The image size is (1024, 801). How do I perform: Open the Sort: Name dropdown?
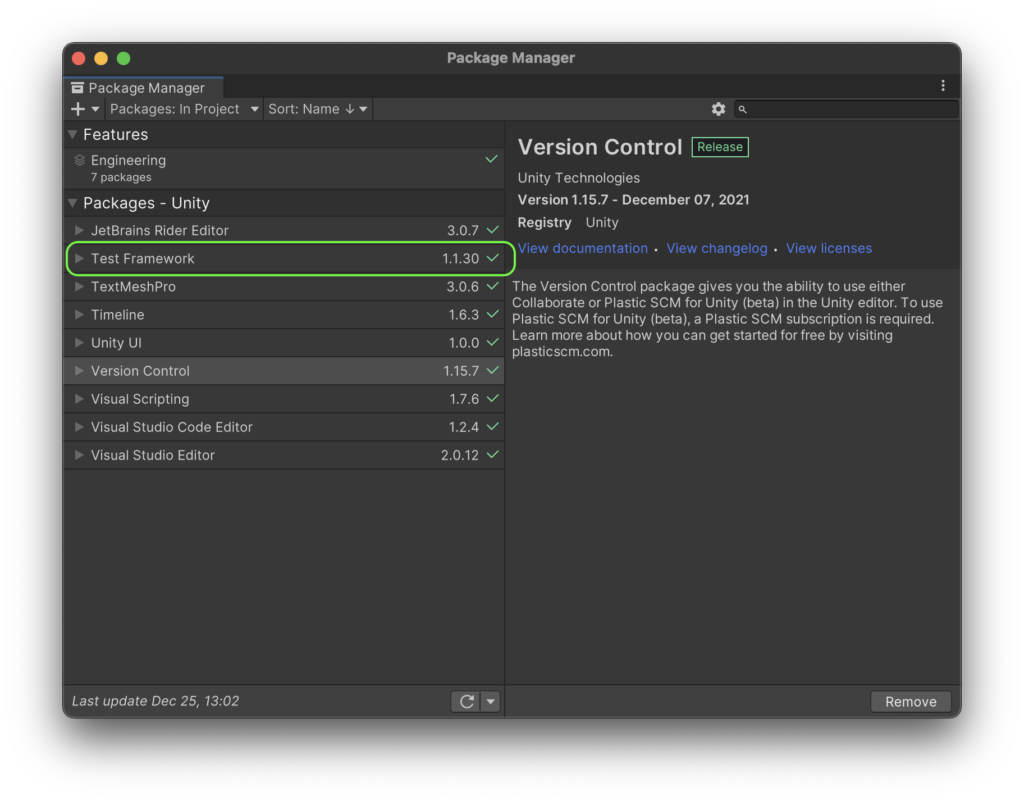(x=318, y=109)
